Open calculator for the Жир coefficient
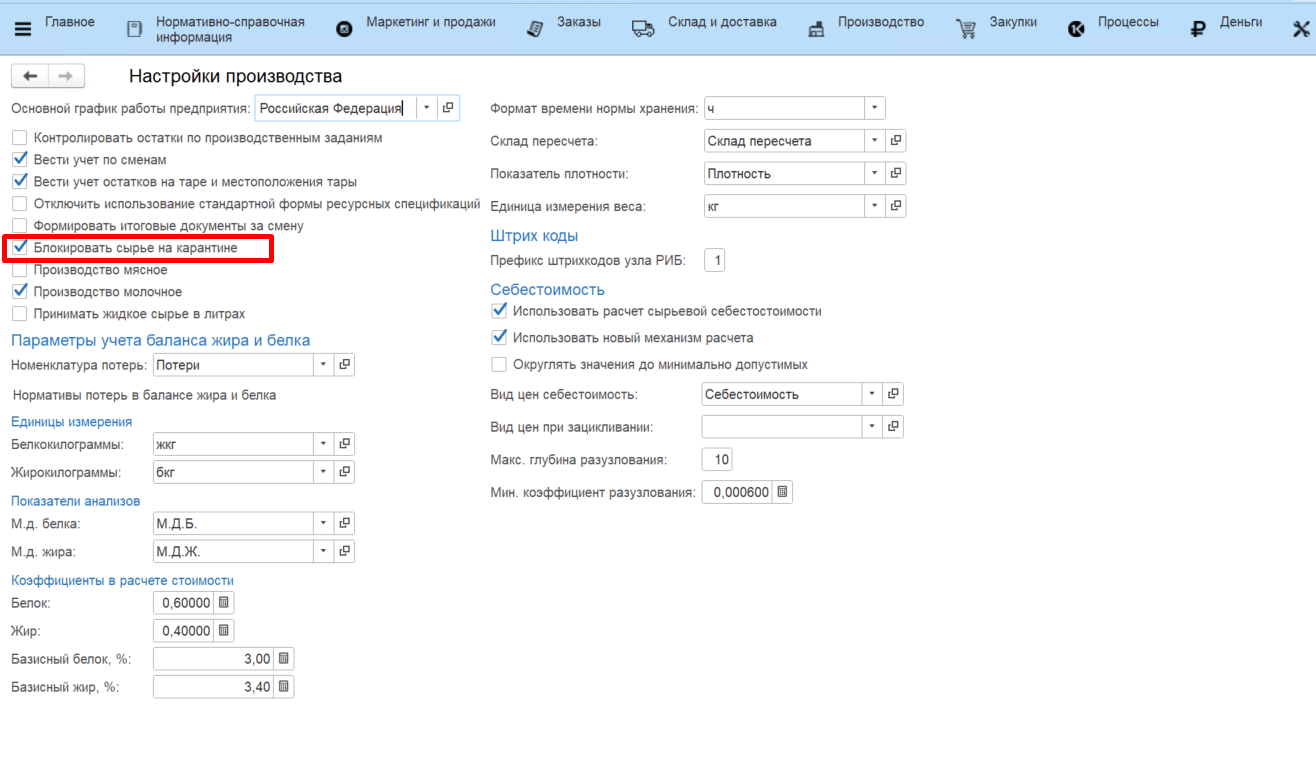 click(x=224, y=631)
